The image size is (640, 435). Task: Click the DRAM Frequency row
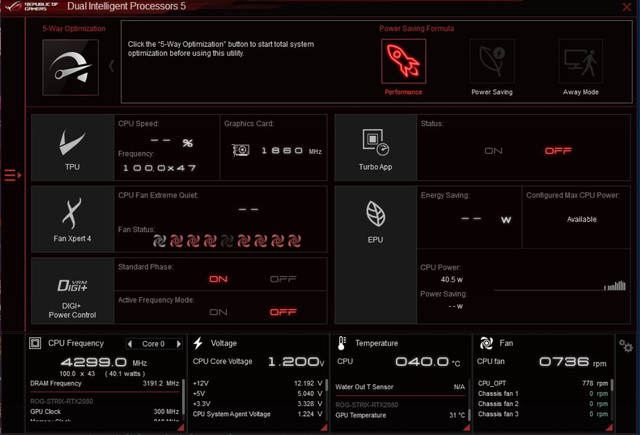point(104,383)
